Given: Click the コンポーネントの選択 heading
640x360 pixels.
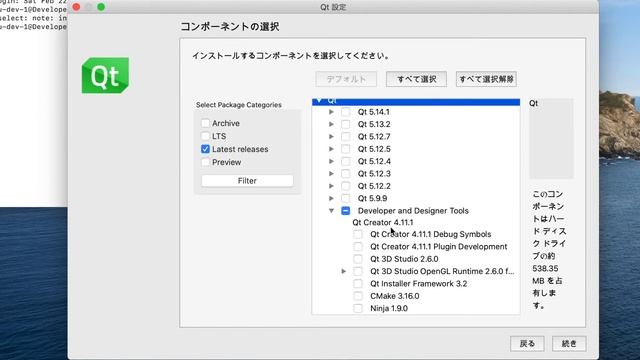Looking at the screenshot, I should [230, 27].
